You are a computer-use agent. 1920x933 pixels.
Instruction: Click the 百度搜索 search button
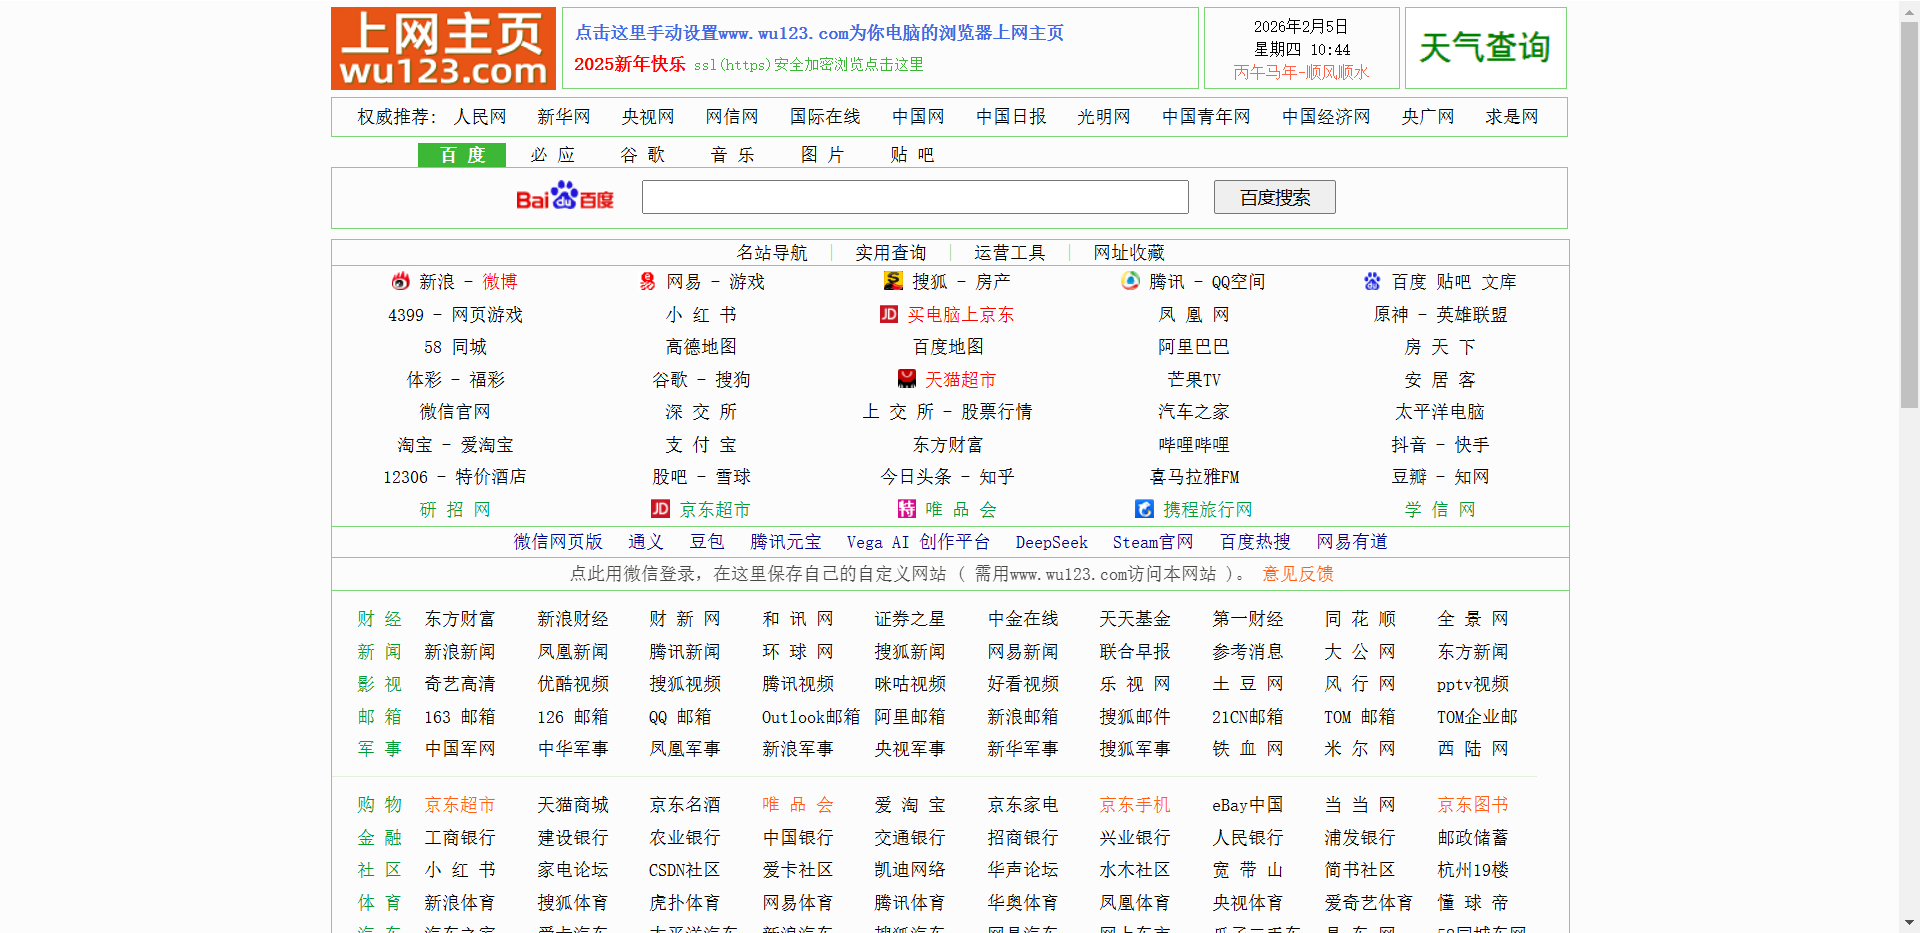coord(1274,197)
